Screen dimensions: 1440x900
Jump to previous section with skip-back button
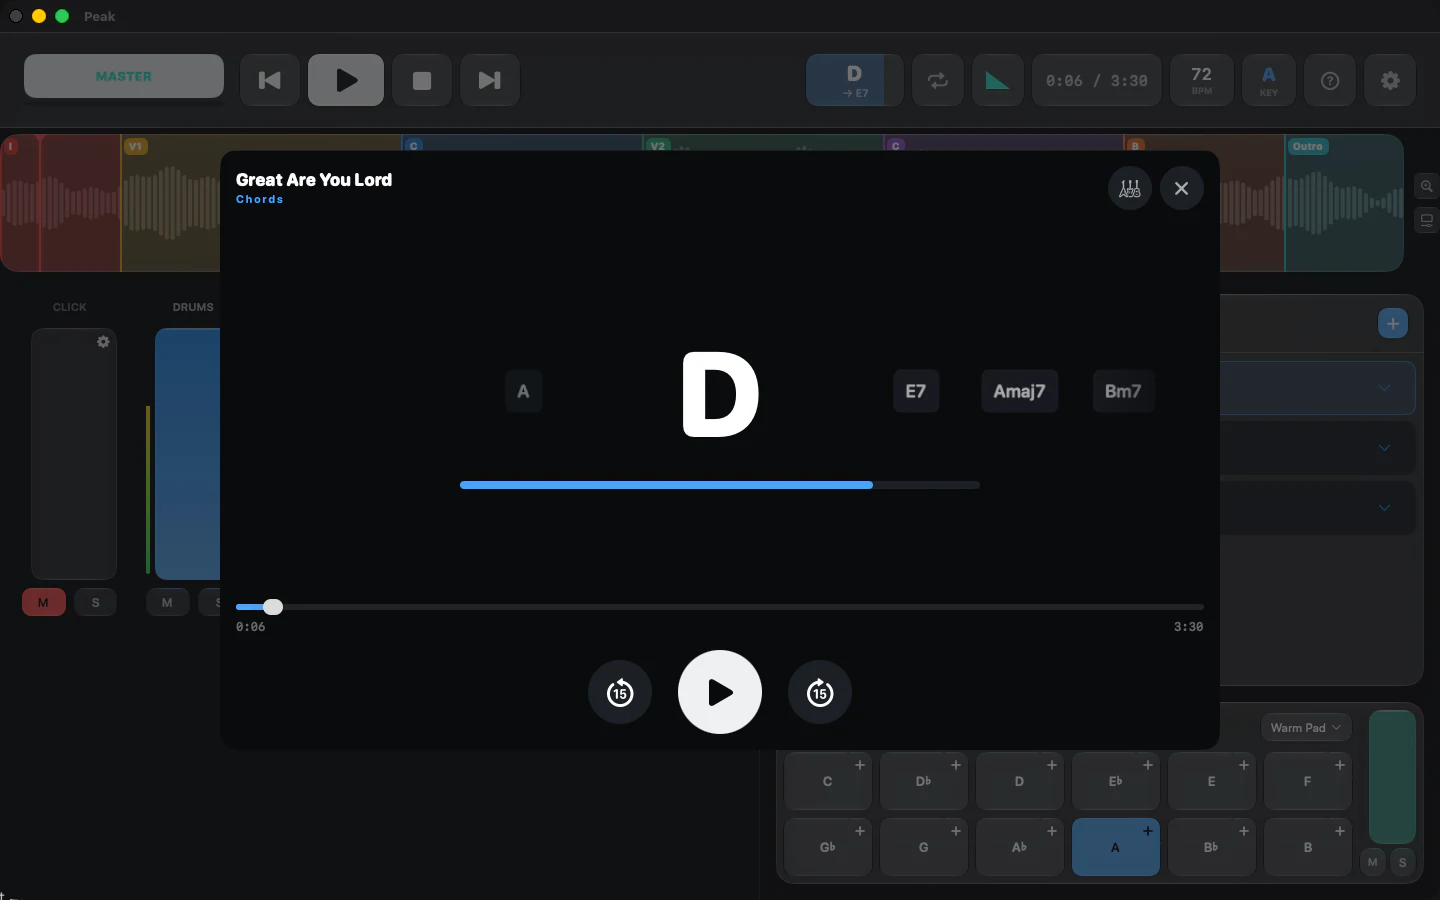pyautogui.click(x=270, y=80)
